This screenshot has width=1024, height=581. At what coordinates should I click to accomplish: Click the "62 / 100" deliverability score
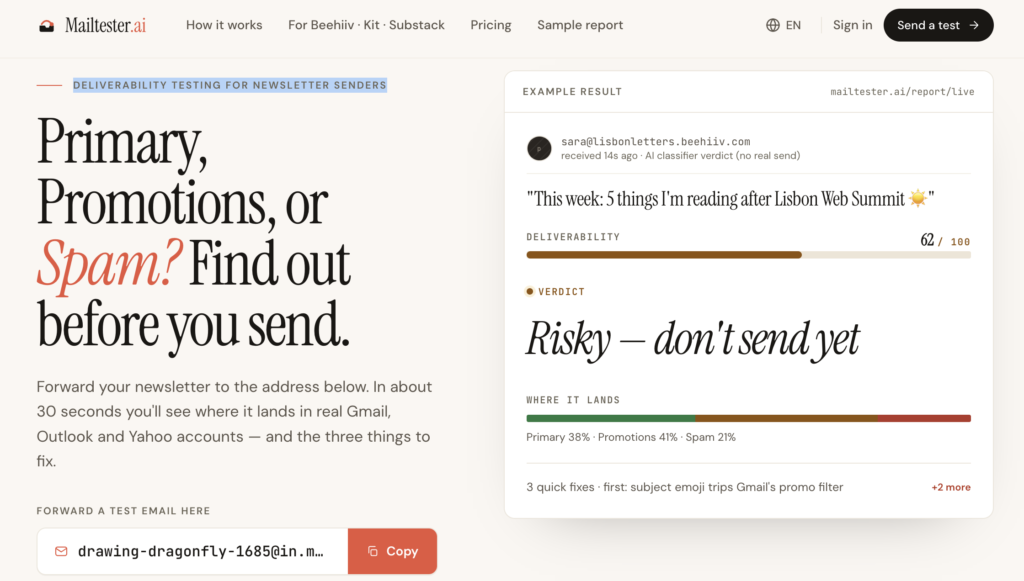coord(945,240)
